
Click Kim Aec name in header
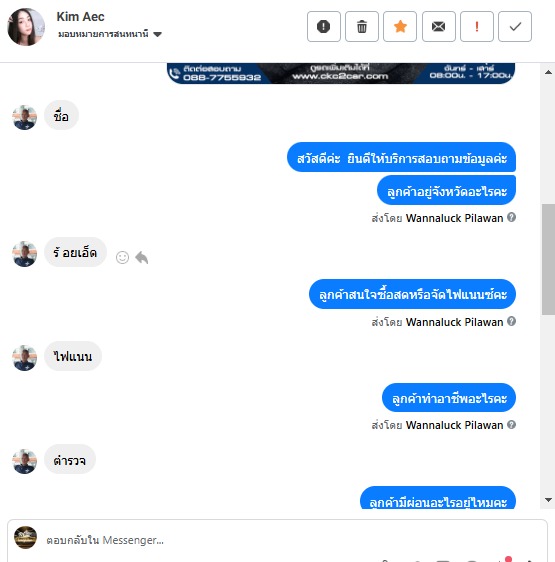click(x=80, y=17)
